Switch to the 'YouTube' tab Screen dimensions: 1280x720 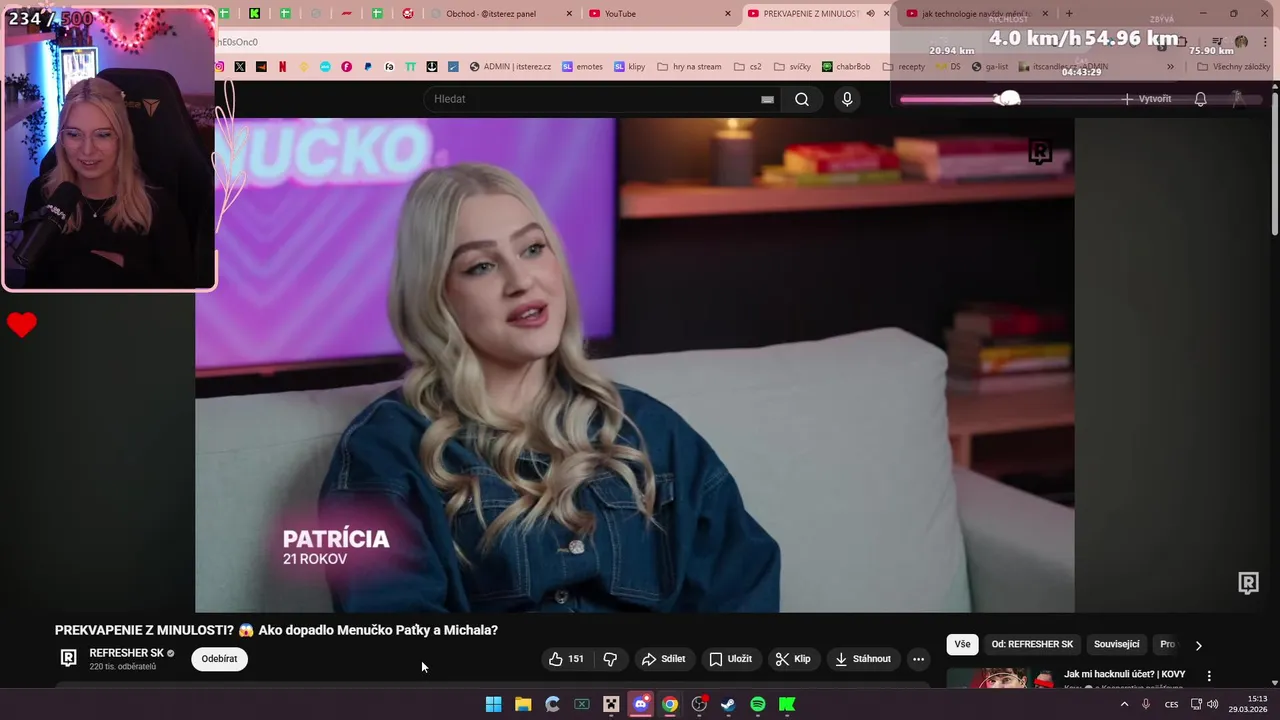point(660,14)
